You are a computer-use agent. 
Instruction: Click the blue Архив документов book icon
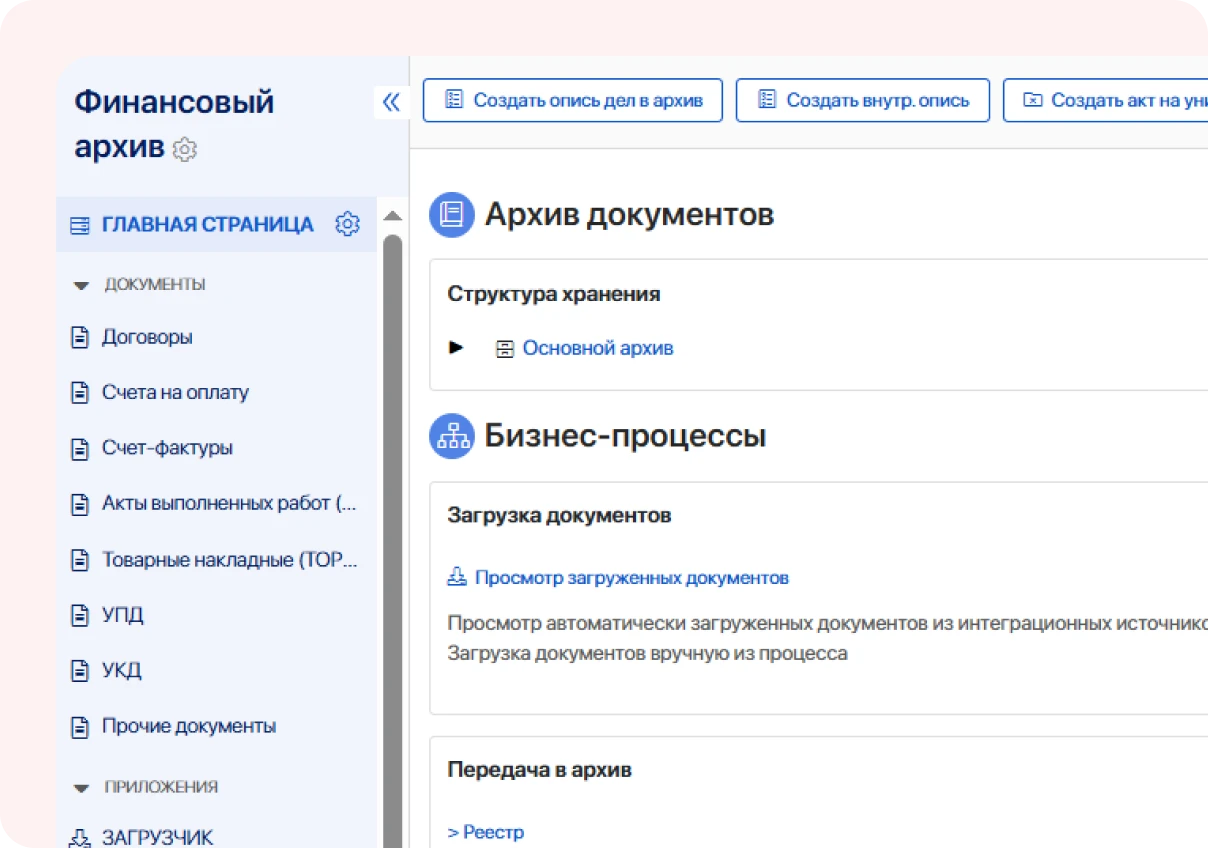coord(451,214)
